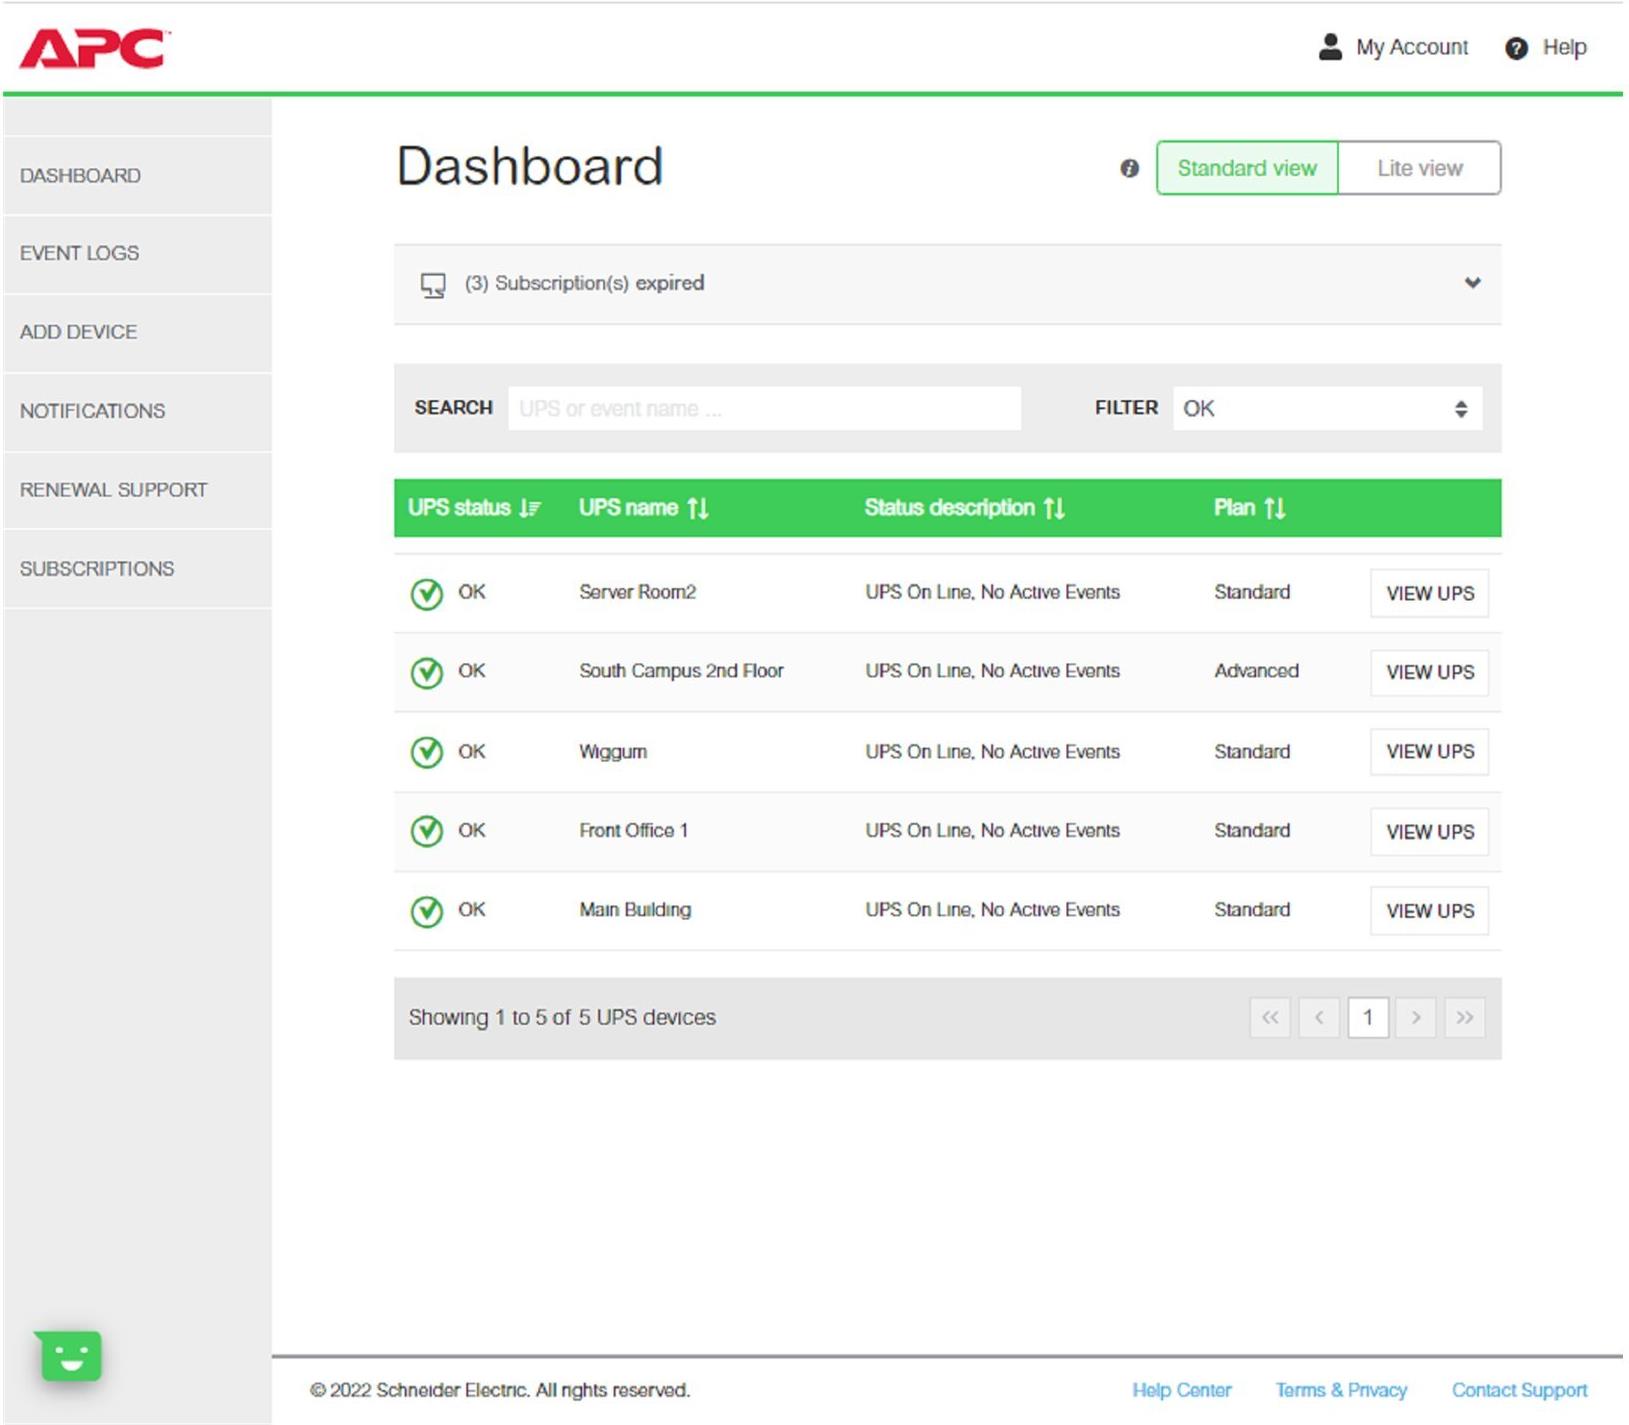The height and width of the screenshot is (1425, 1629).
Task: Sort by UPS status column
Action: click(474, 508)
